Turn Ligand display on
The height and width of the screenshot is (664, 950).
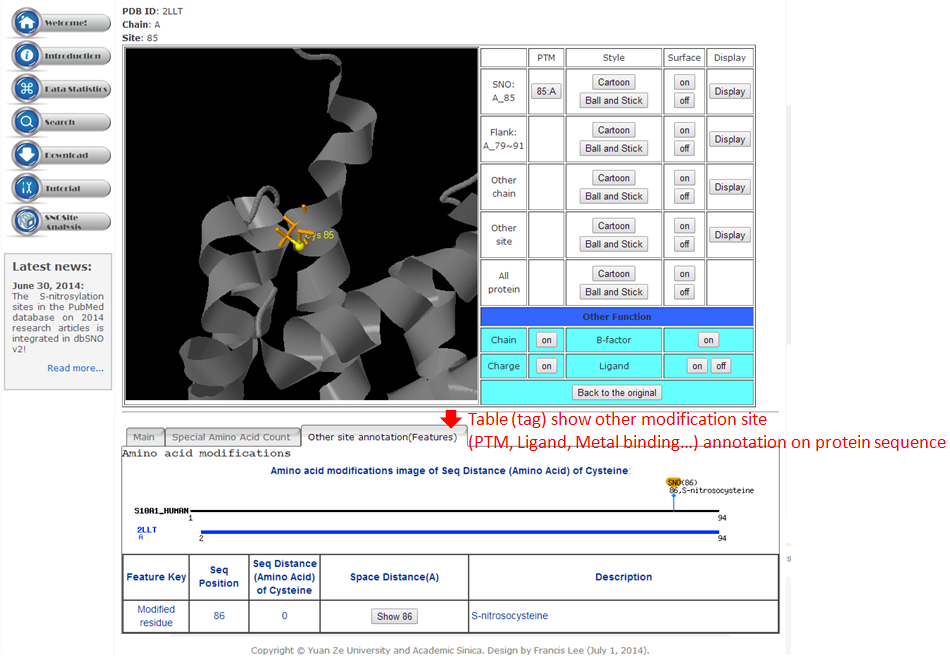pyautogui.click(x=697, y=366)
